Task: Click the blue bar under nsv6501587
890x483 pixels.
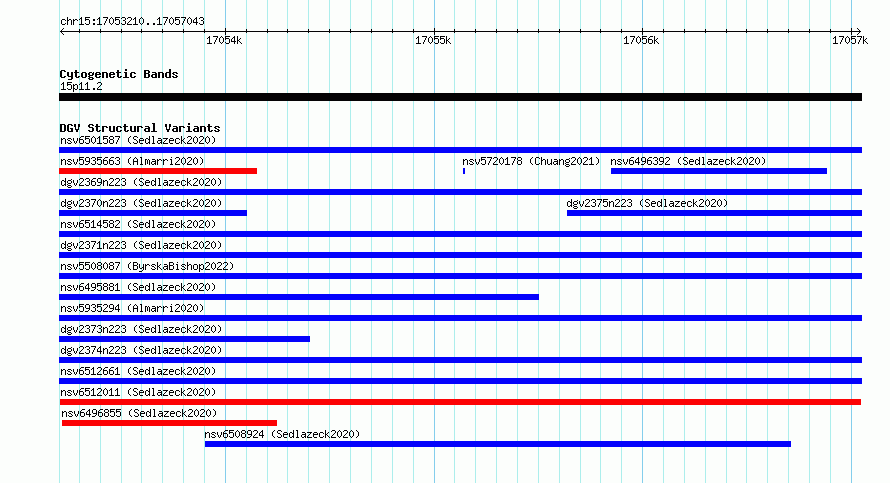Action: coord(460,150)
